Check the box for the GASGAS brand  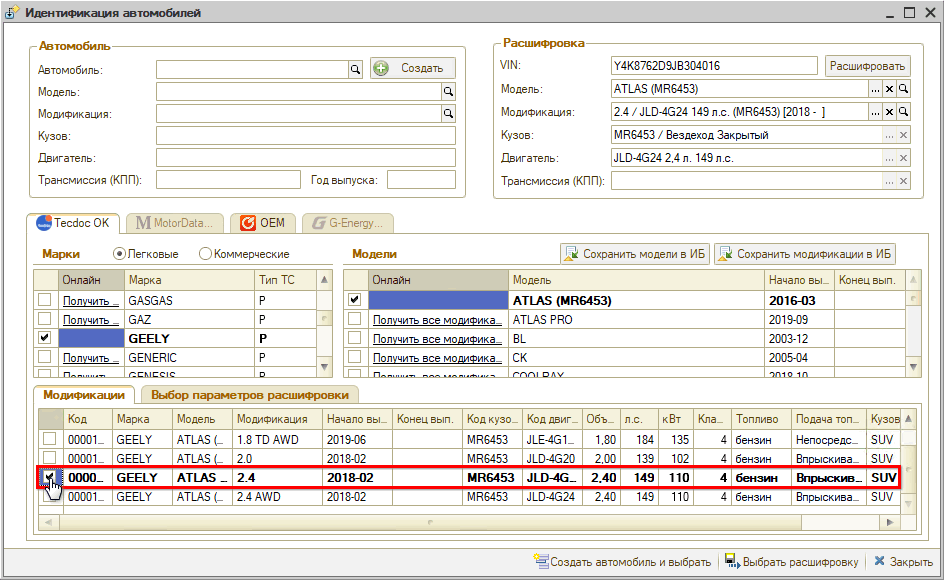[x=44, y=300]
